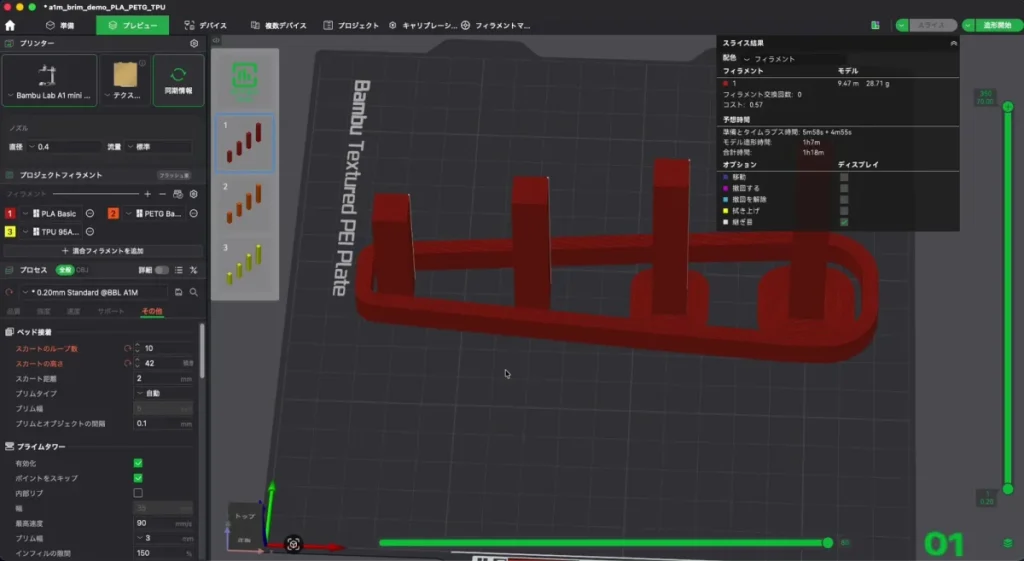The height and width of the screenshot is (561, 1024).
Task: Open printer settings gear icon
Action: (x=194, y=43)
